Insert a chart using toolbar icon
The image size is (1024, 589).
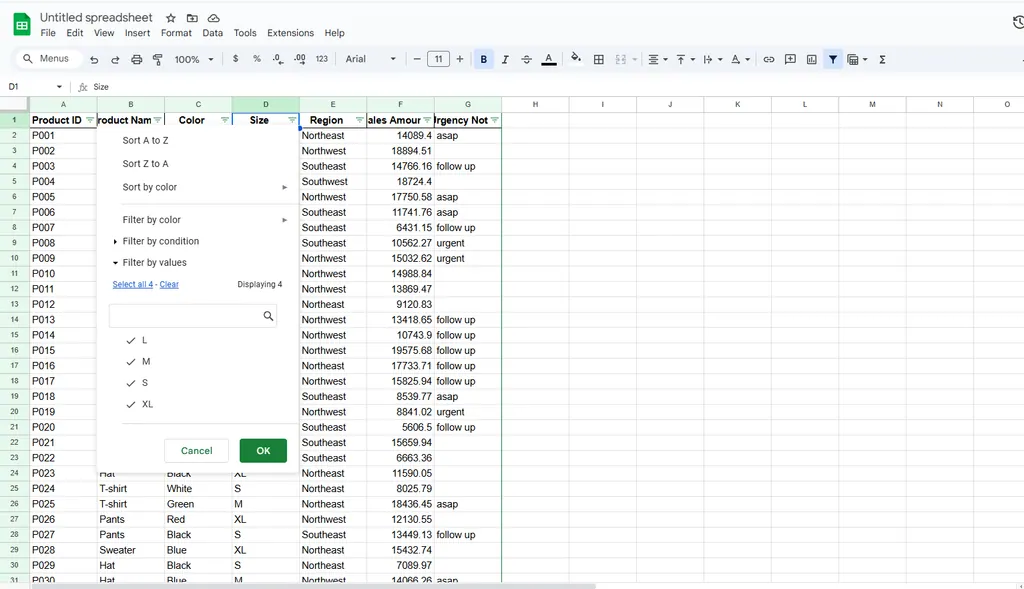click(x=811, y=60)
